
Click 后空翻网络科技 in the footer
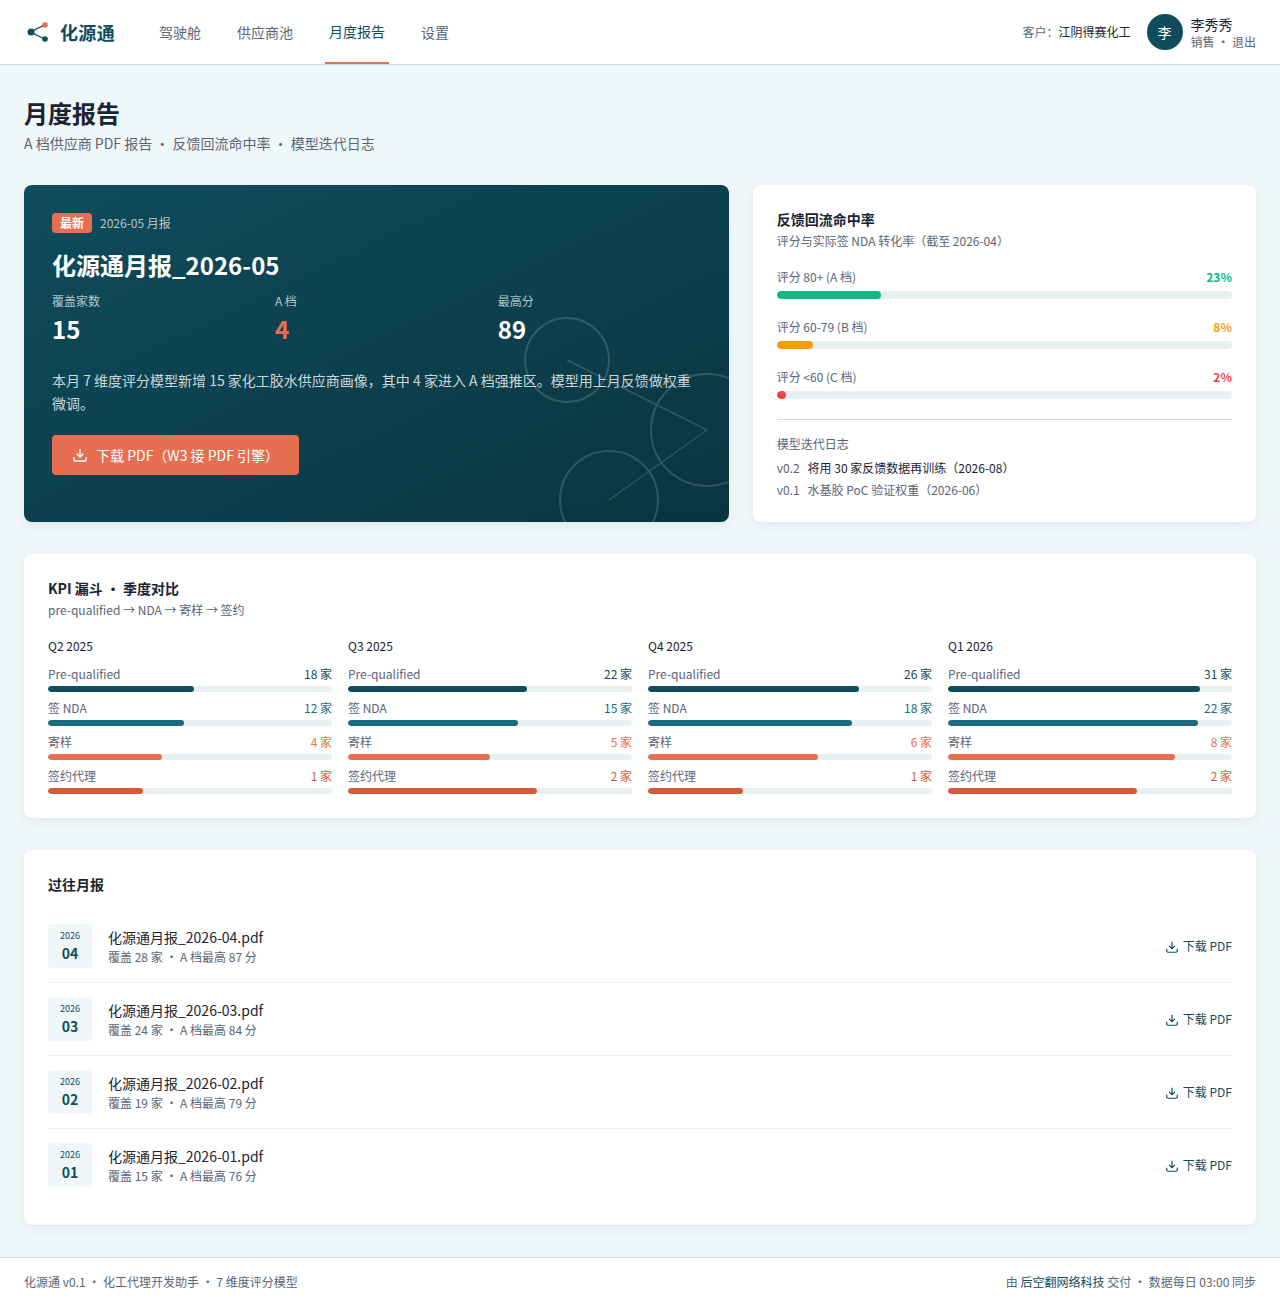(1062, 1282)
